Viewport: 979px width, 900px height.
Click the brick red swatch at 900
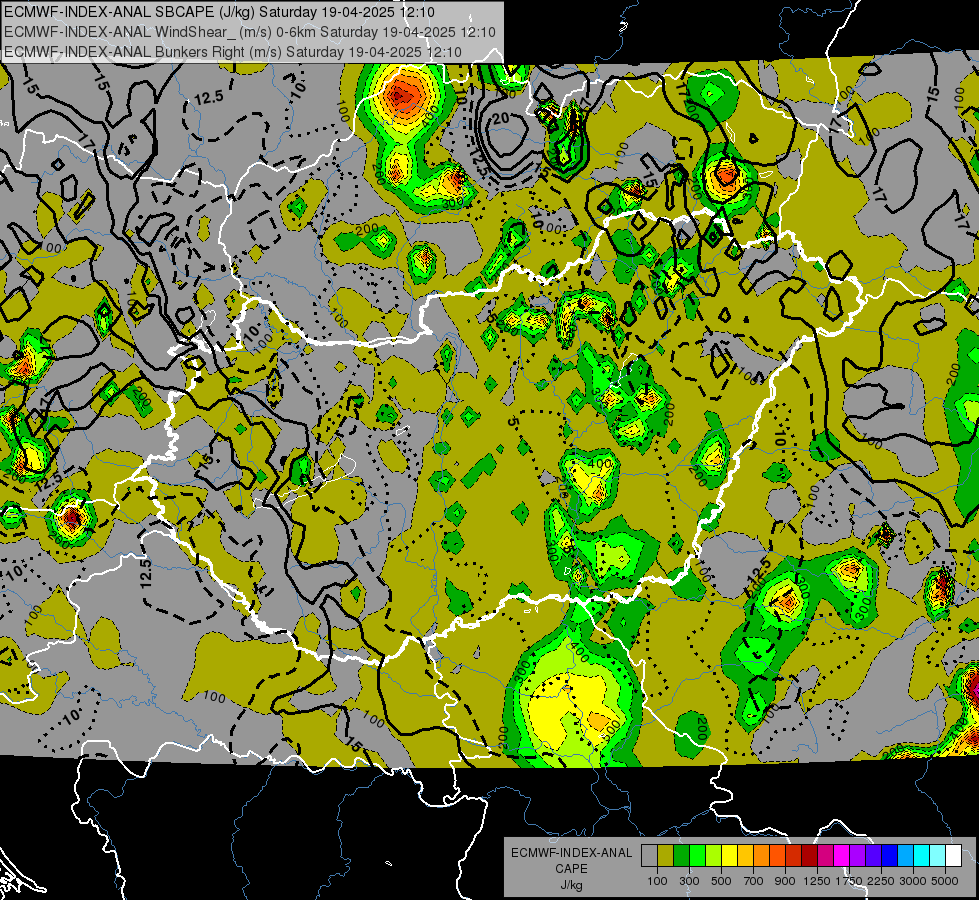coord(794,855)
